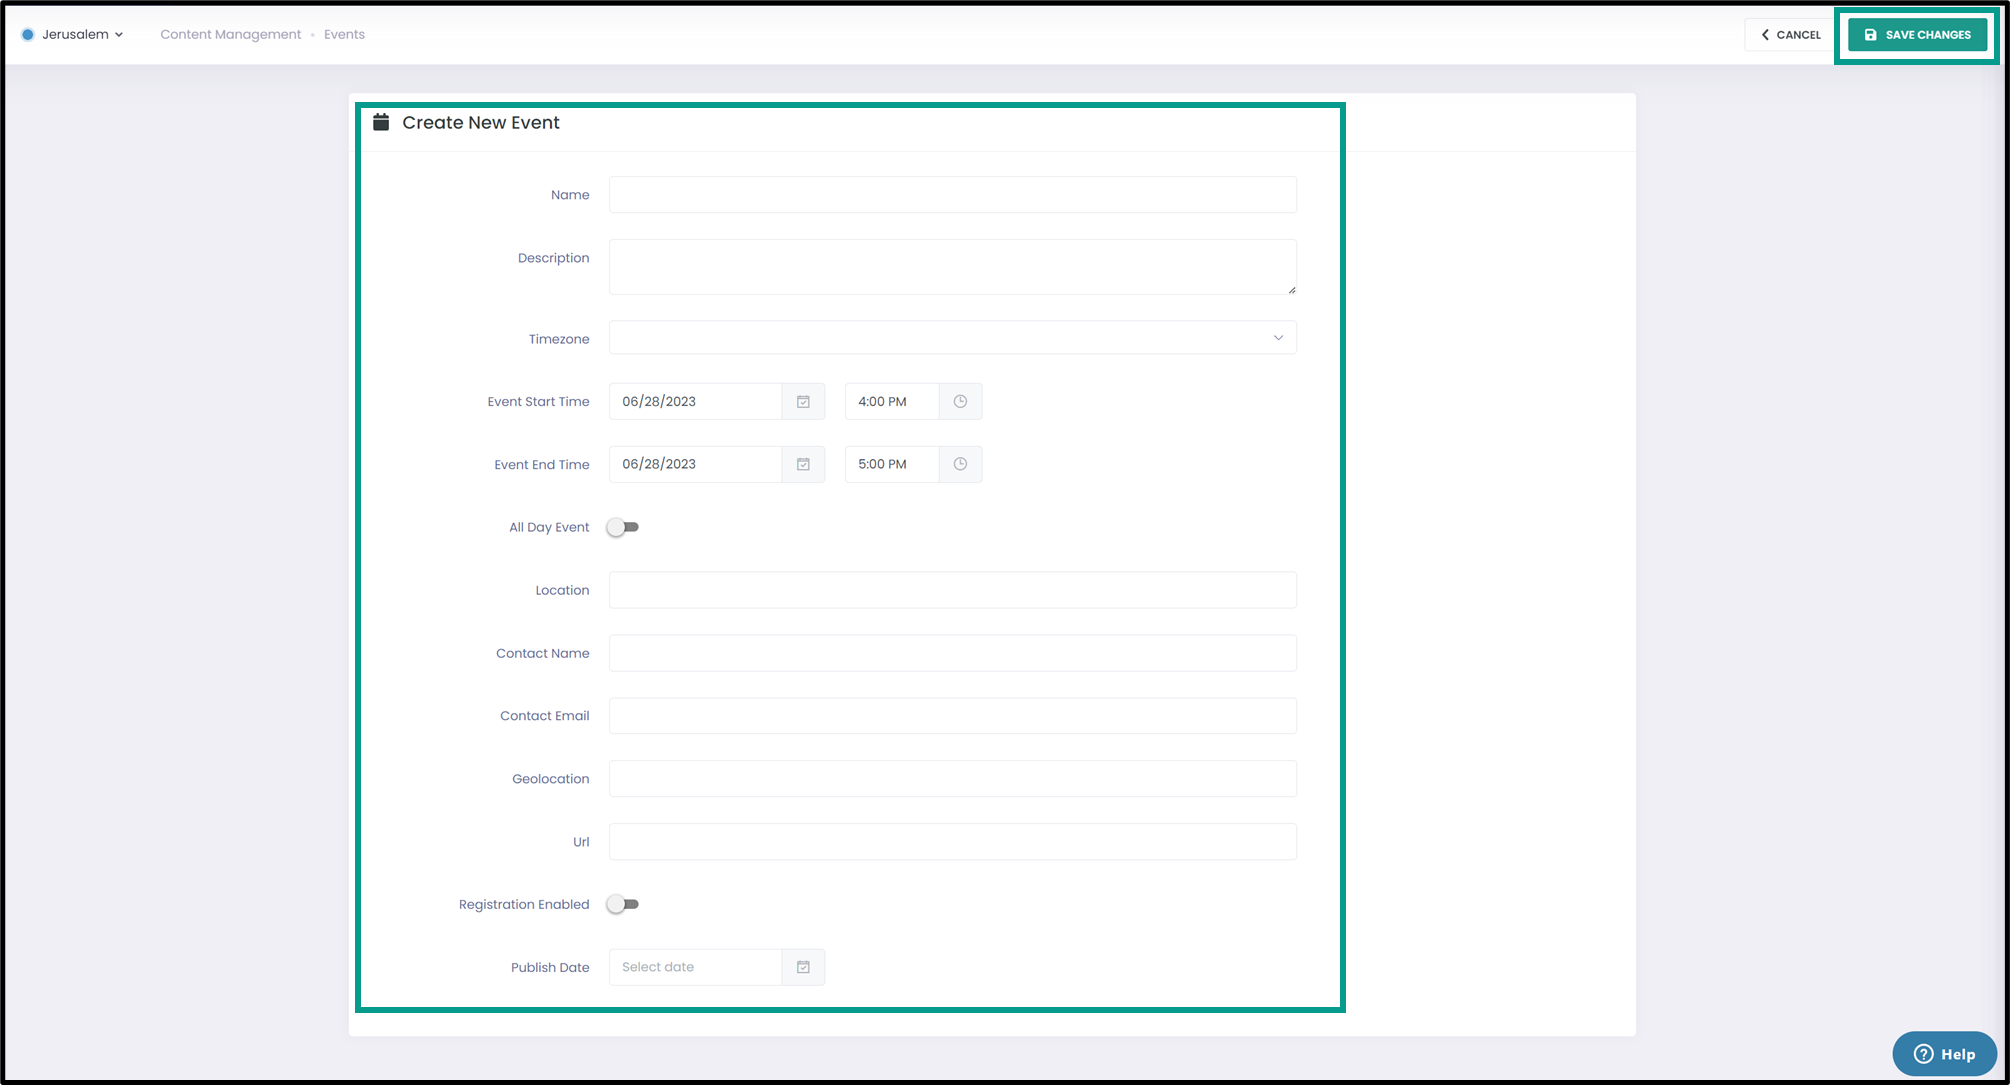The height and width of the screenshot is (1085, 2010).
Task: Click the Publish Date Select date field
Action: pos(695,967)
